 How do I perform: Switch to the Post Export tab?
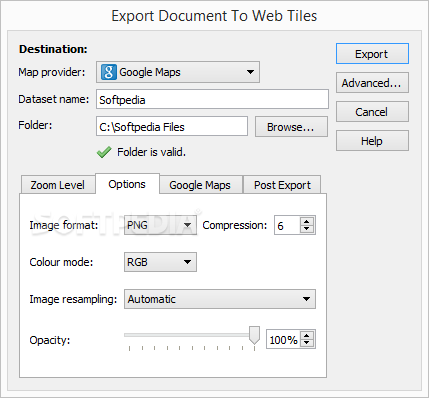282,185
